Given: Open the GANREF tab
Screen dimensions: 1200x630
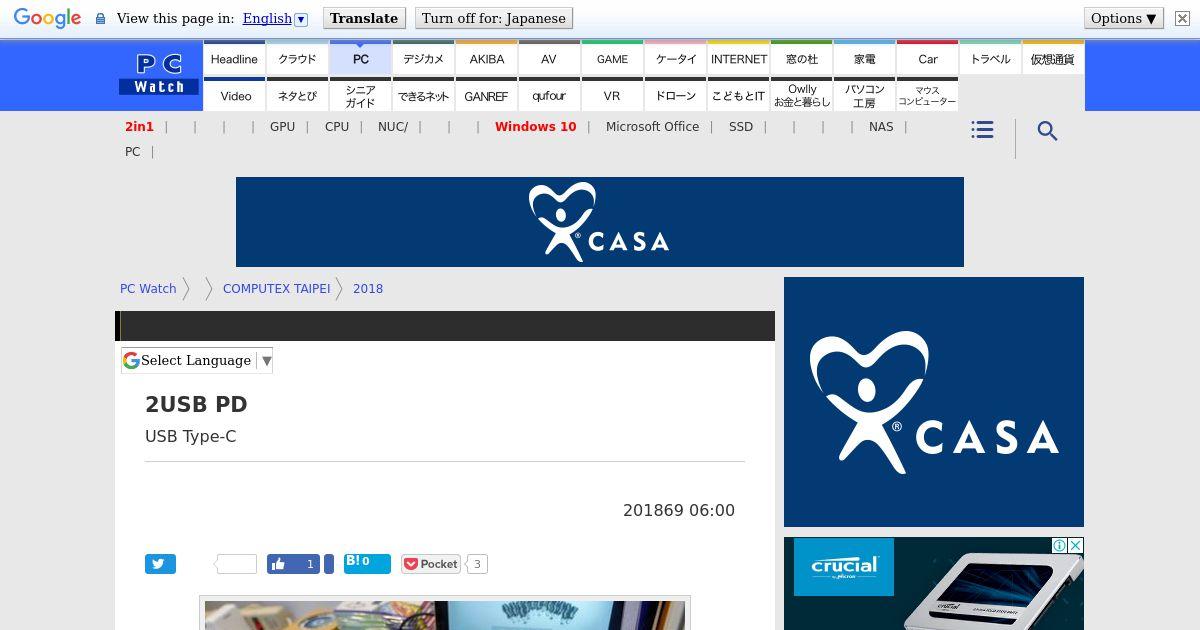Looking at the screenshot, I should (x=487, y=96).
